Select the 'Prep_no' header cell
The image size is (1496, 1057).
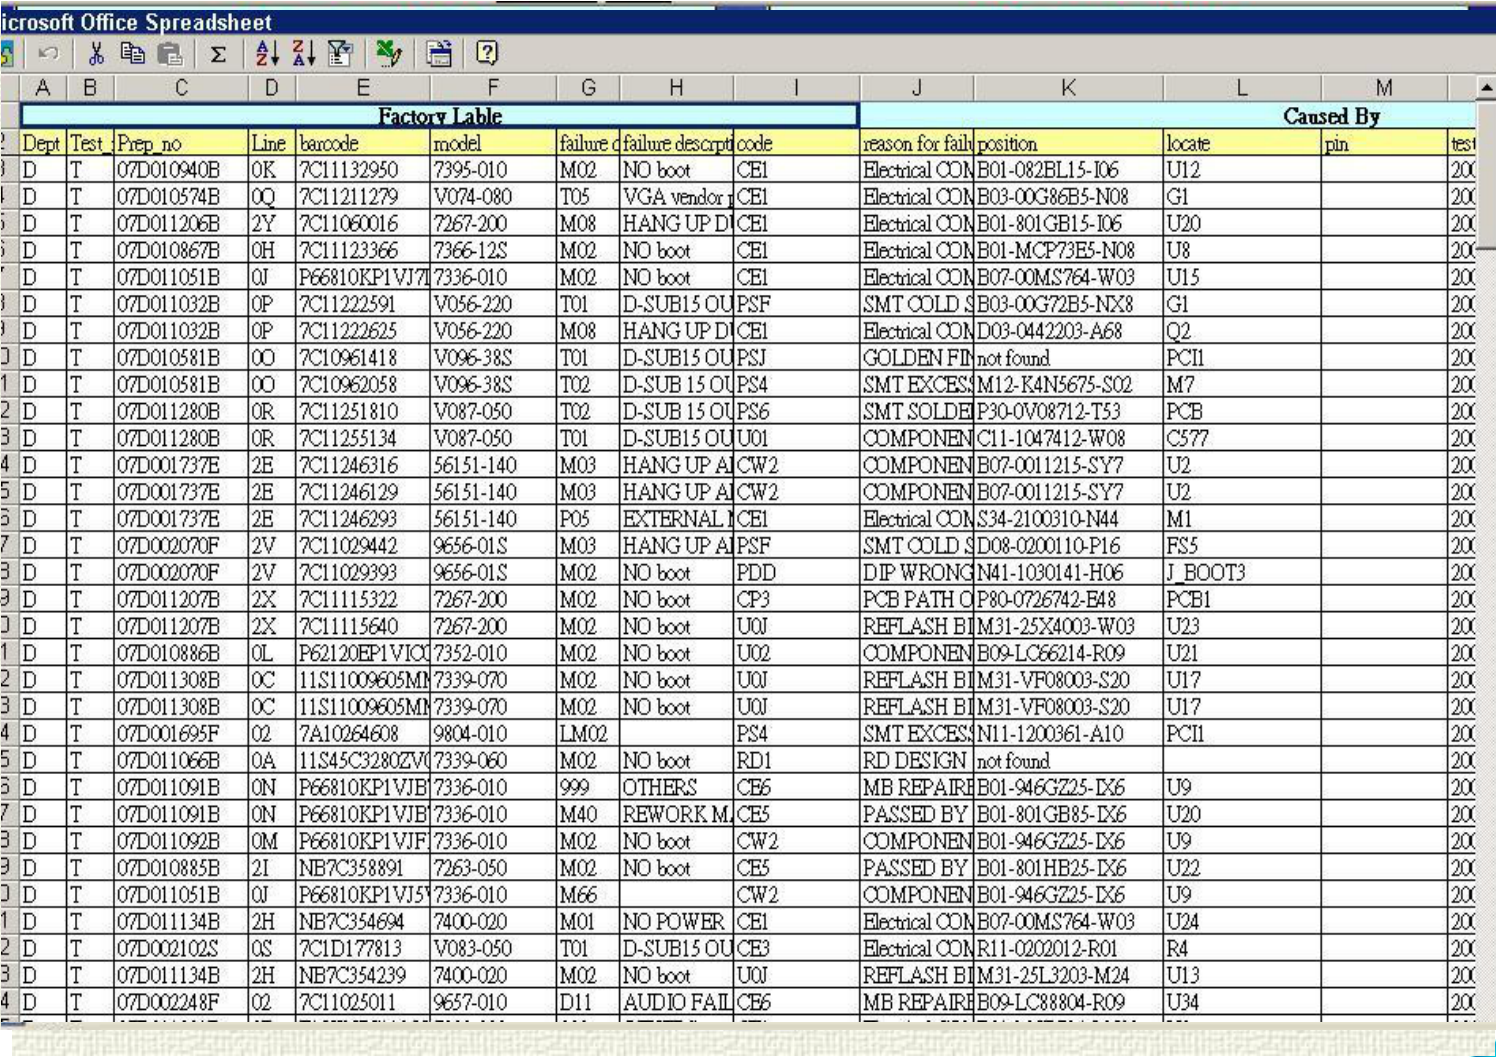click(x=181, y=143)
